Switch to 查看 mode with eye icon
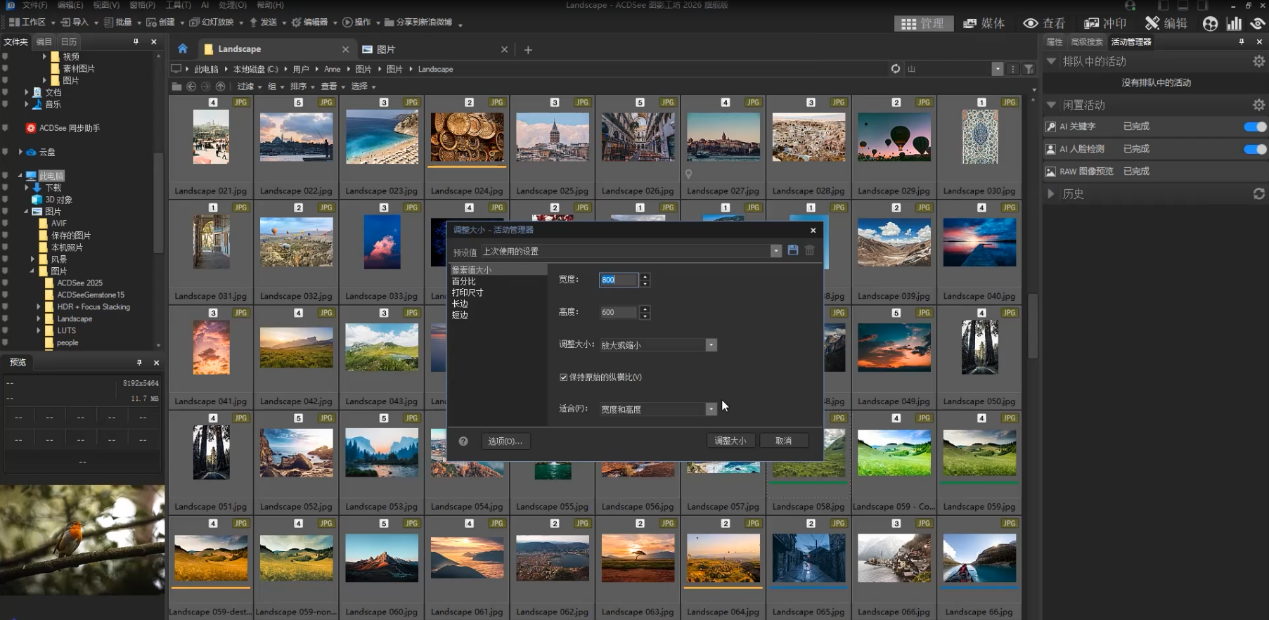1269x620 pixels. tap(1044, 23)
